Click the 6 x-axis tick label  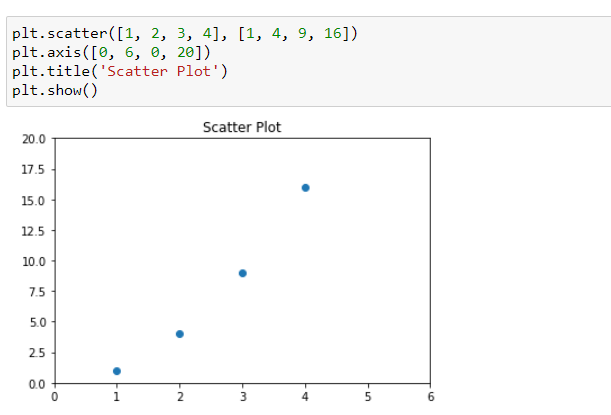pyautogui.click(x=431, y=397)
